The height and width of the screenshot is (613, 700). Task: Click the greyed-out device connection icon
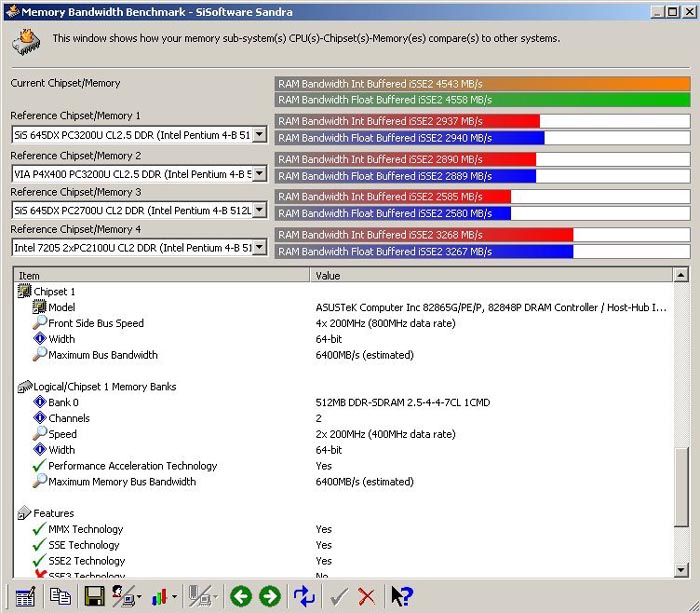click(x=203, y=596)
